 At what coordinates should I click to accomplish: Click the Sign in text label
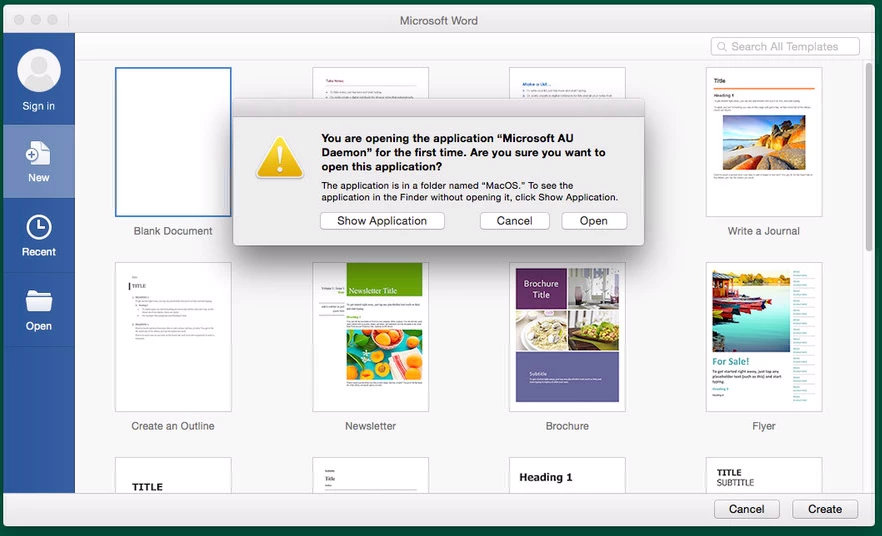38,106
